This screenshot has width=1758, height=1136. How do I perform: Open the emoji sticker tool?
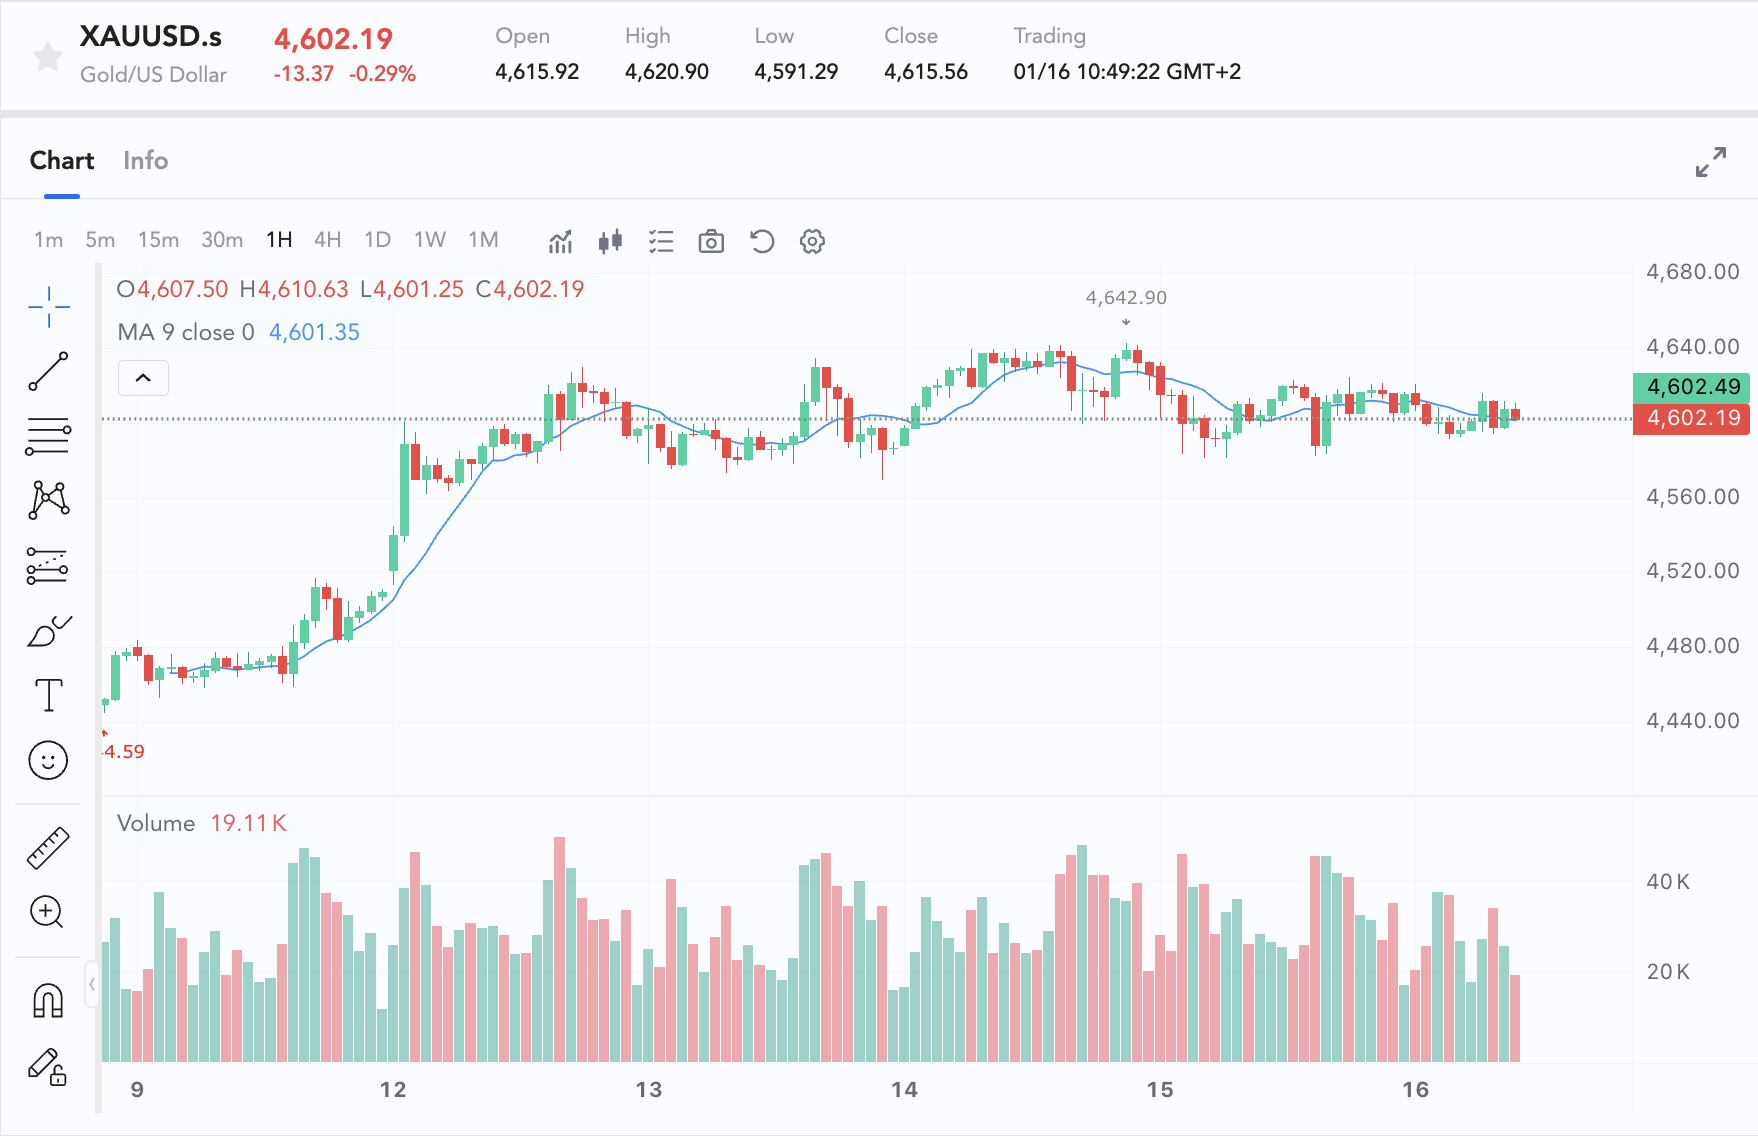[x=48, y=760]
